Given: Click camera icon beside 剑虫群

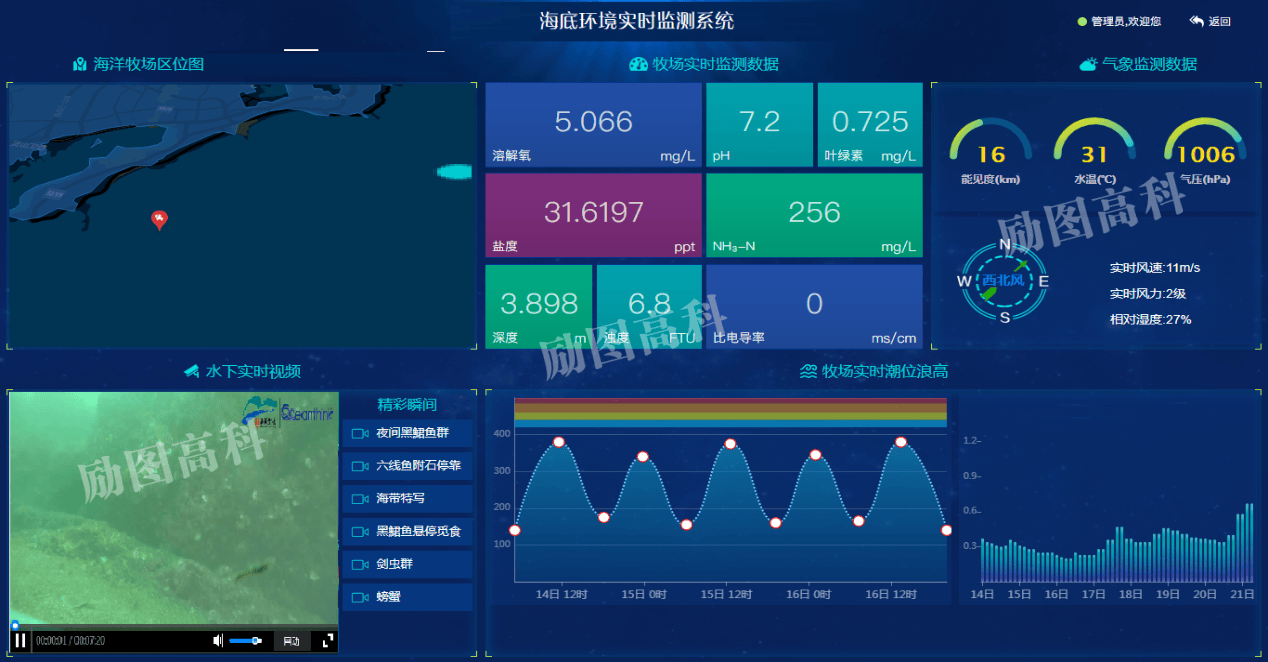Looking at the screenshot, I should click(x=360, y=565).
